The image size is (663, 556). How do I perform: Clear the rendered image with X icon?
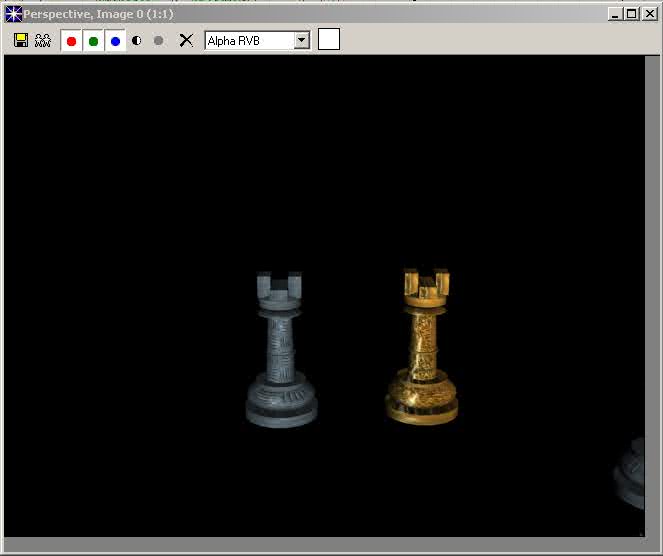click(185, 40)
